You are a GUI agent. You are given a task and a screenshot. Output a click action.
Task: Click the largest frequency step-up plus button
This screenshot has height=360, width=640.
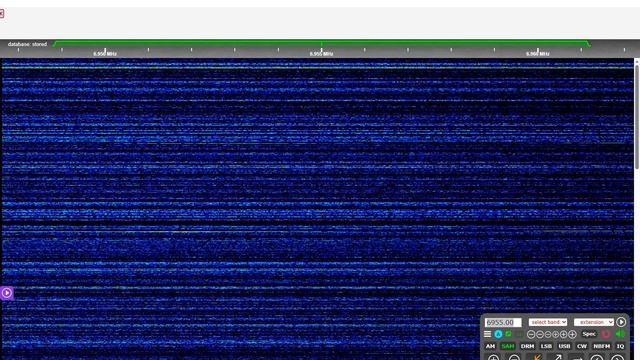pos(572,334)
